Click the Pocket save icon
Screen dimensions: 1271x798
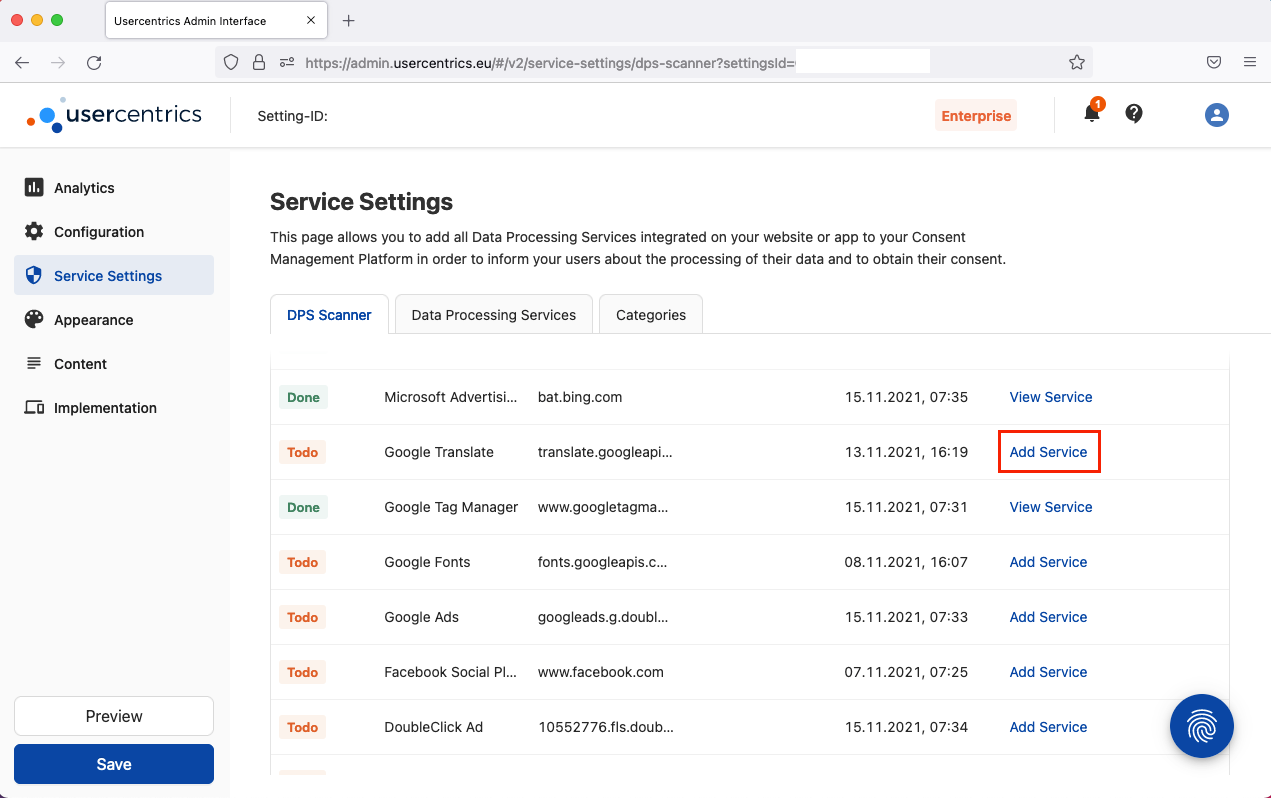(x=1214, y=62)
